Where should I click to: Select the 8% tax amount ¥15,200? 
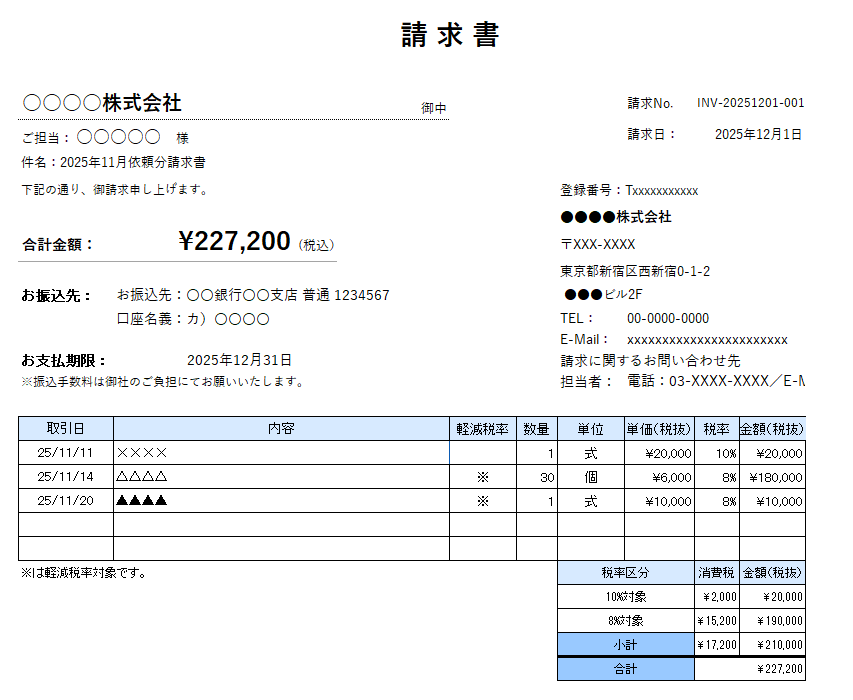pyautogui.click(x=716, y=621)
